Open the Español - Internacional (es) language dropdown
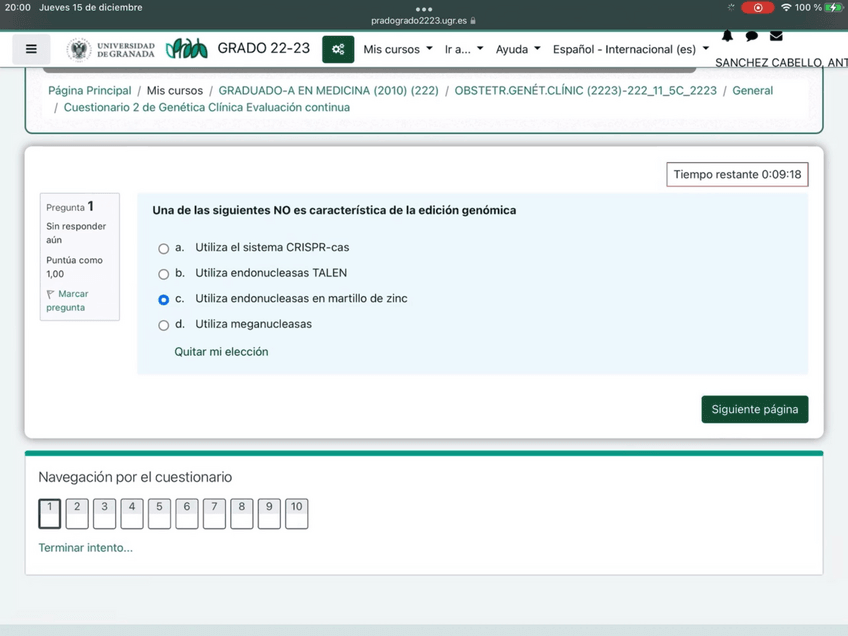Screen dimensions: 848x636 631,49
